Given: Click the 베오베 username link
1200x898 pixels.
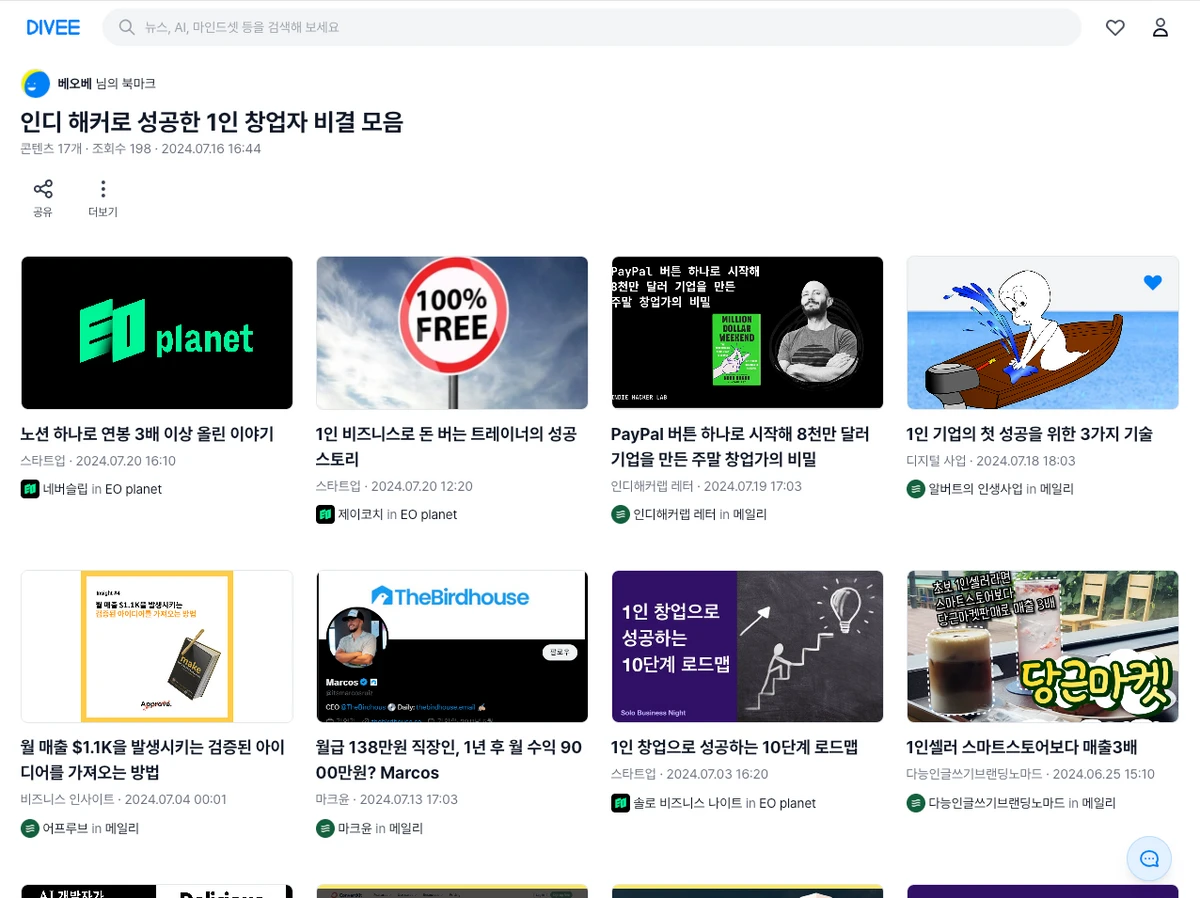Looking at the screenshot, I should coord(74,84).
